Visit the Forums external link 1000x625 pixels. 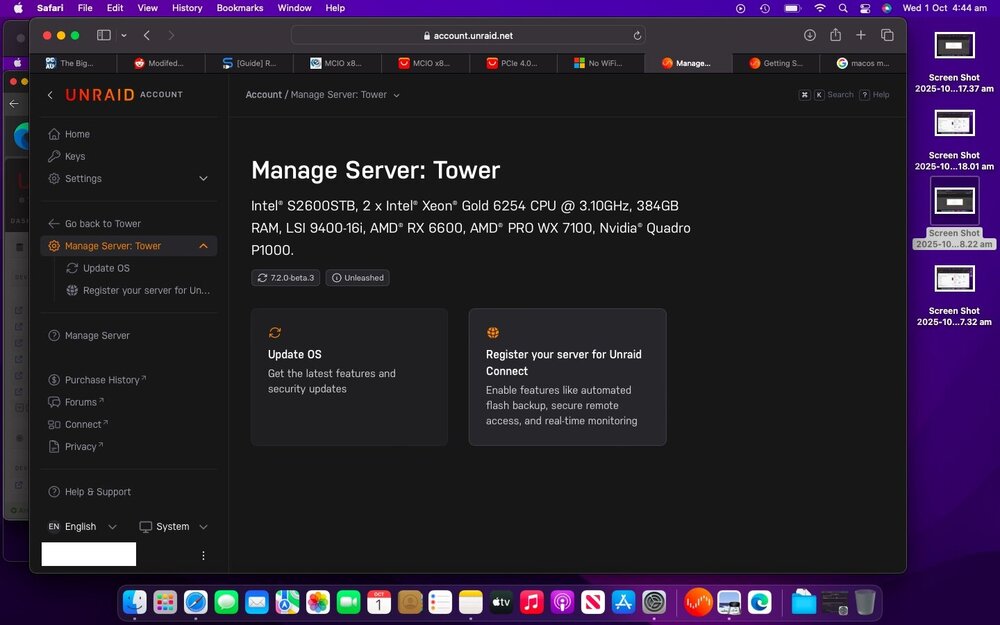coord(76,402)
